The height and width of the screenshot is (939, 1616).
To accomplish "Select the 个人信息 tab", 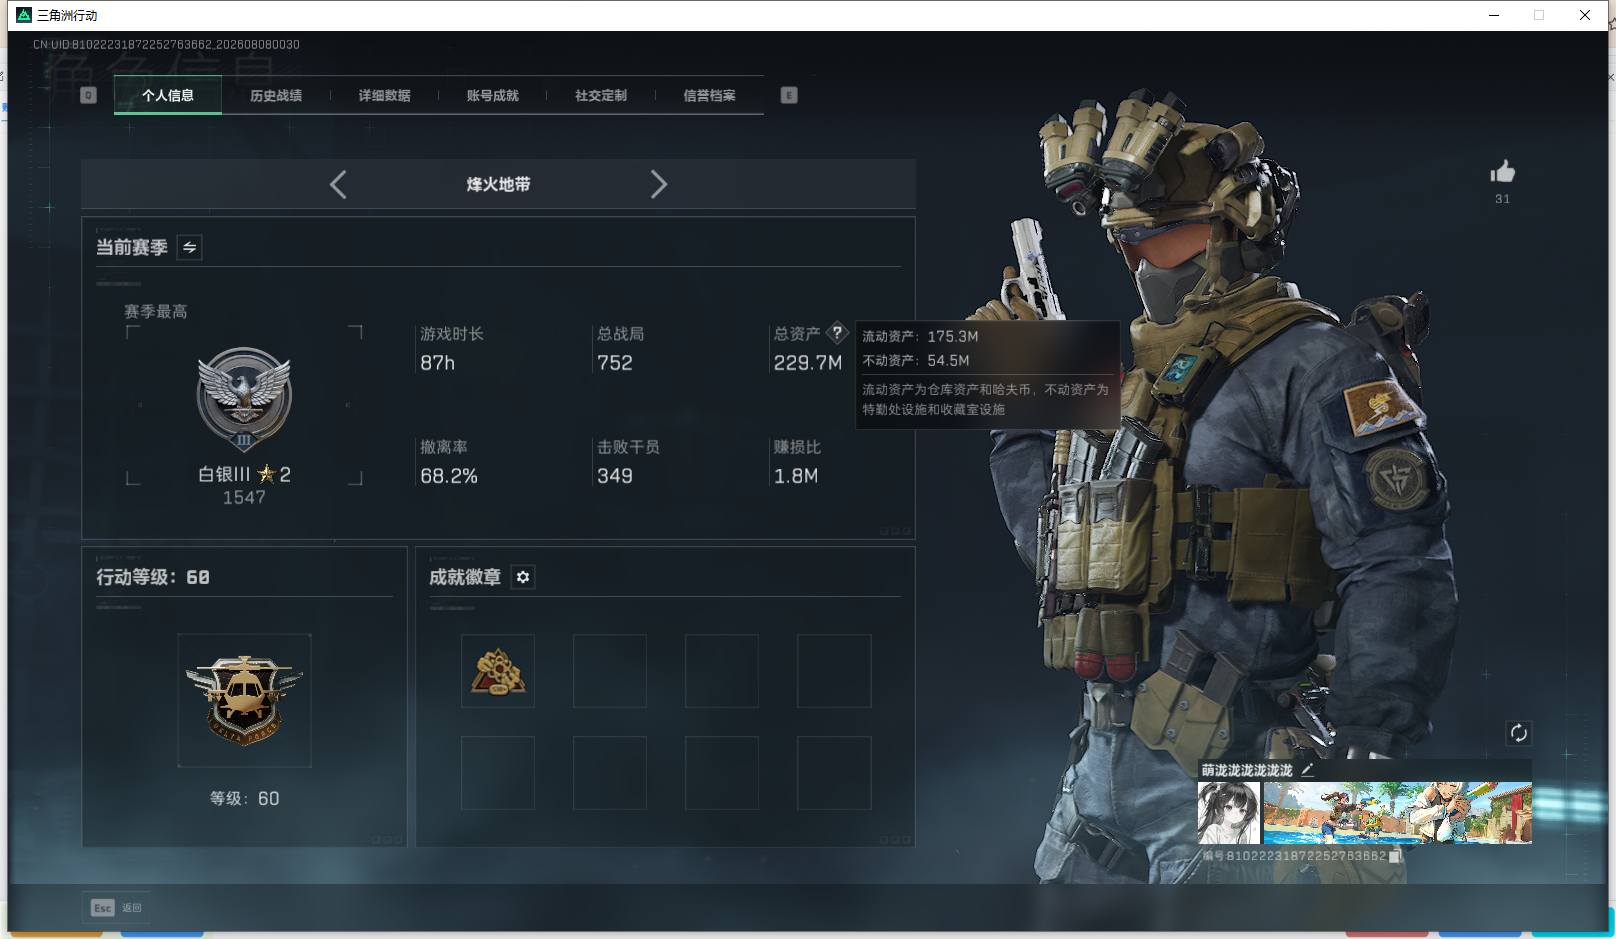I will pyautogui.click(x=168, y=96).
